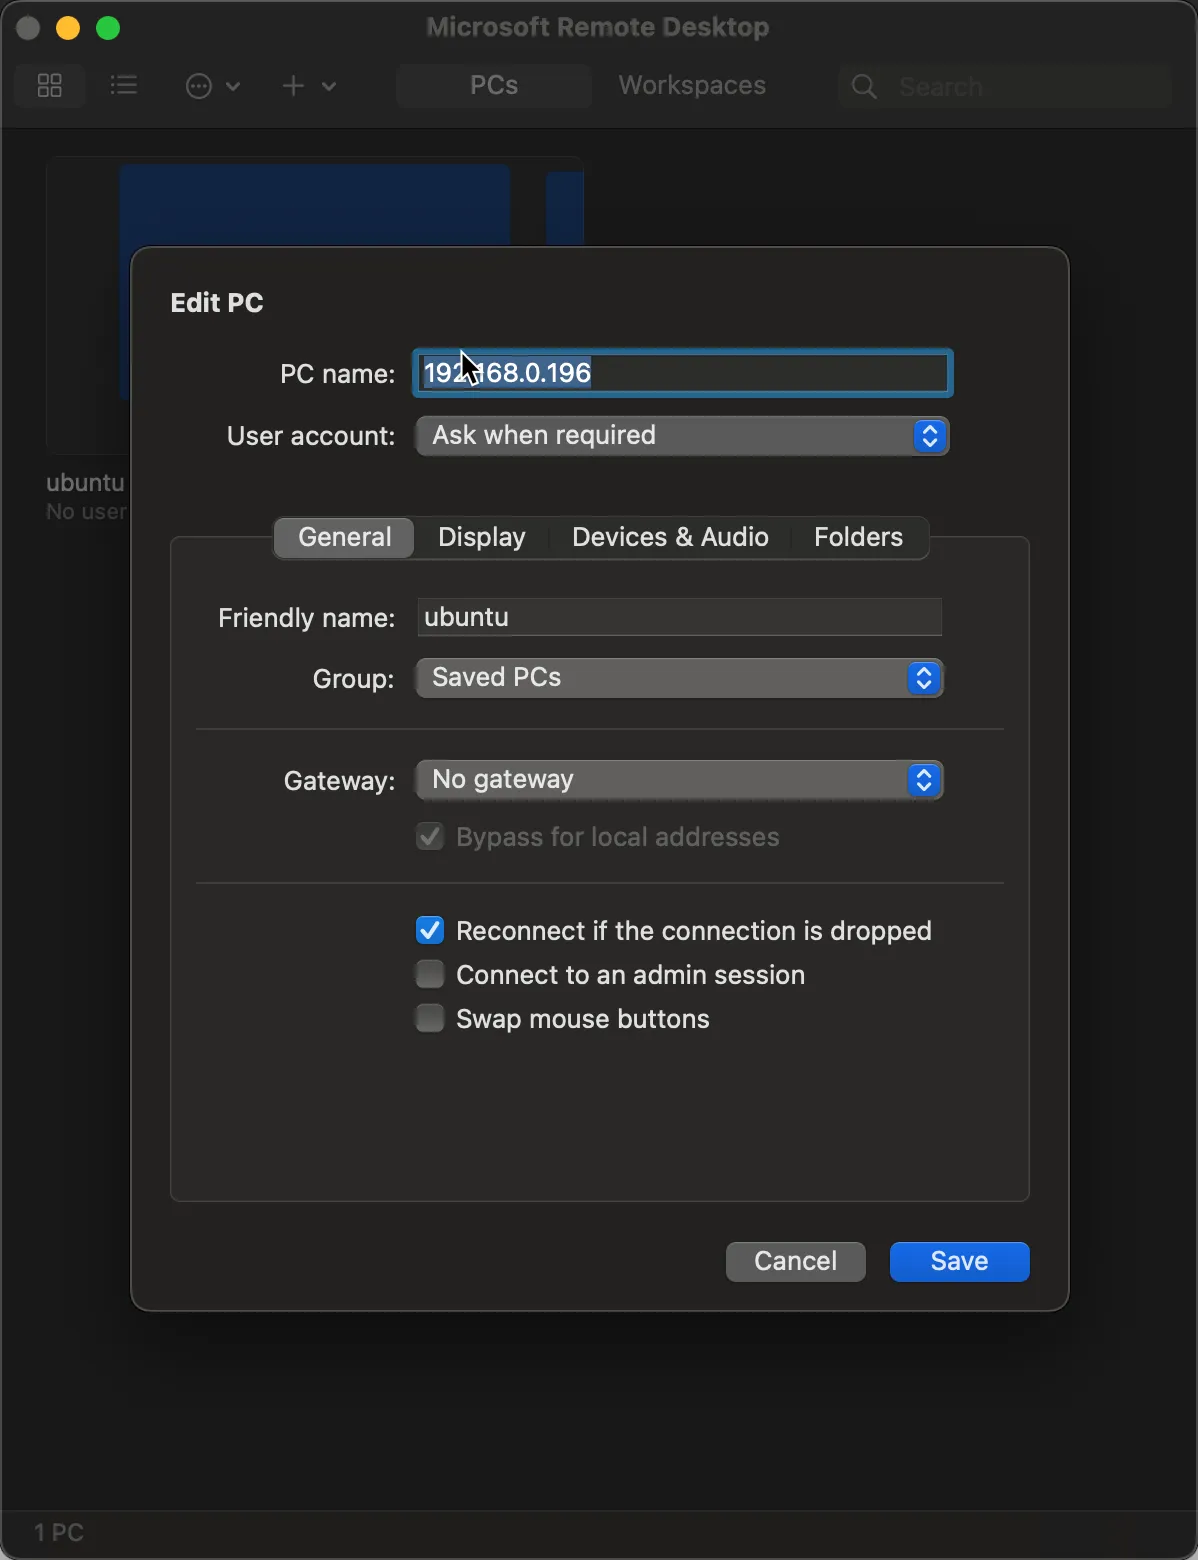Click the green zoom window button
The height and width of the screenshot is (1560, 1198).
(108, 28)
